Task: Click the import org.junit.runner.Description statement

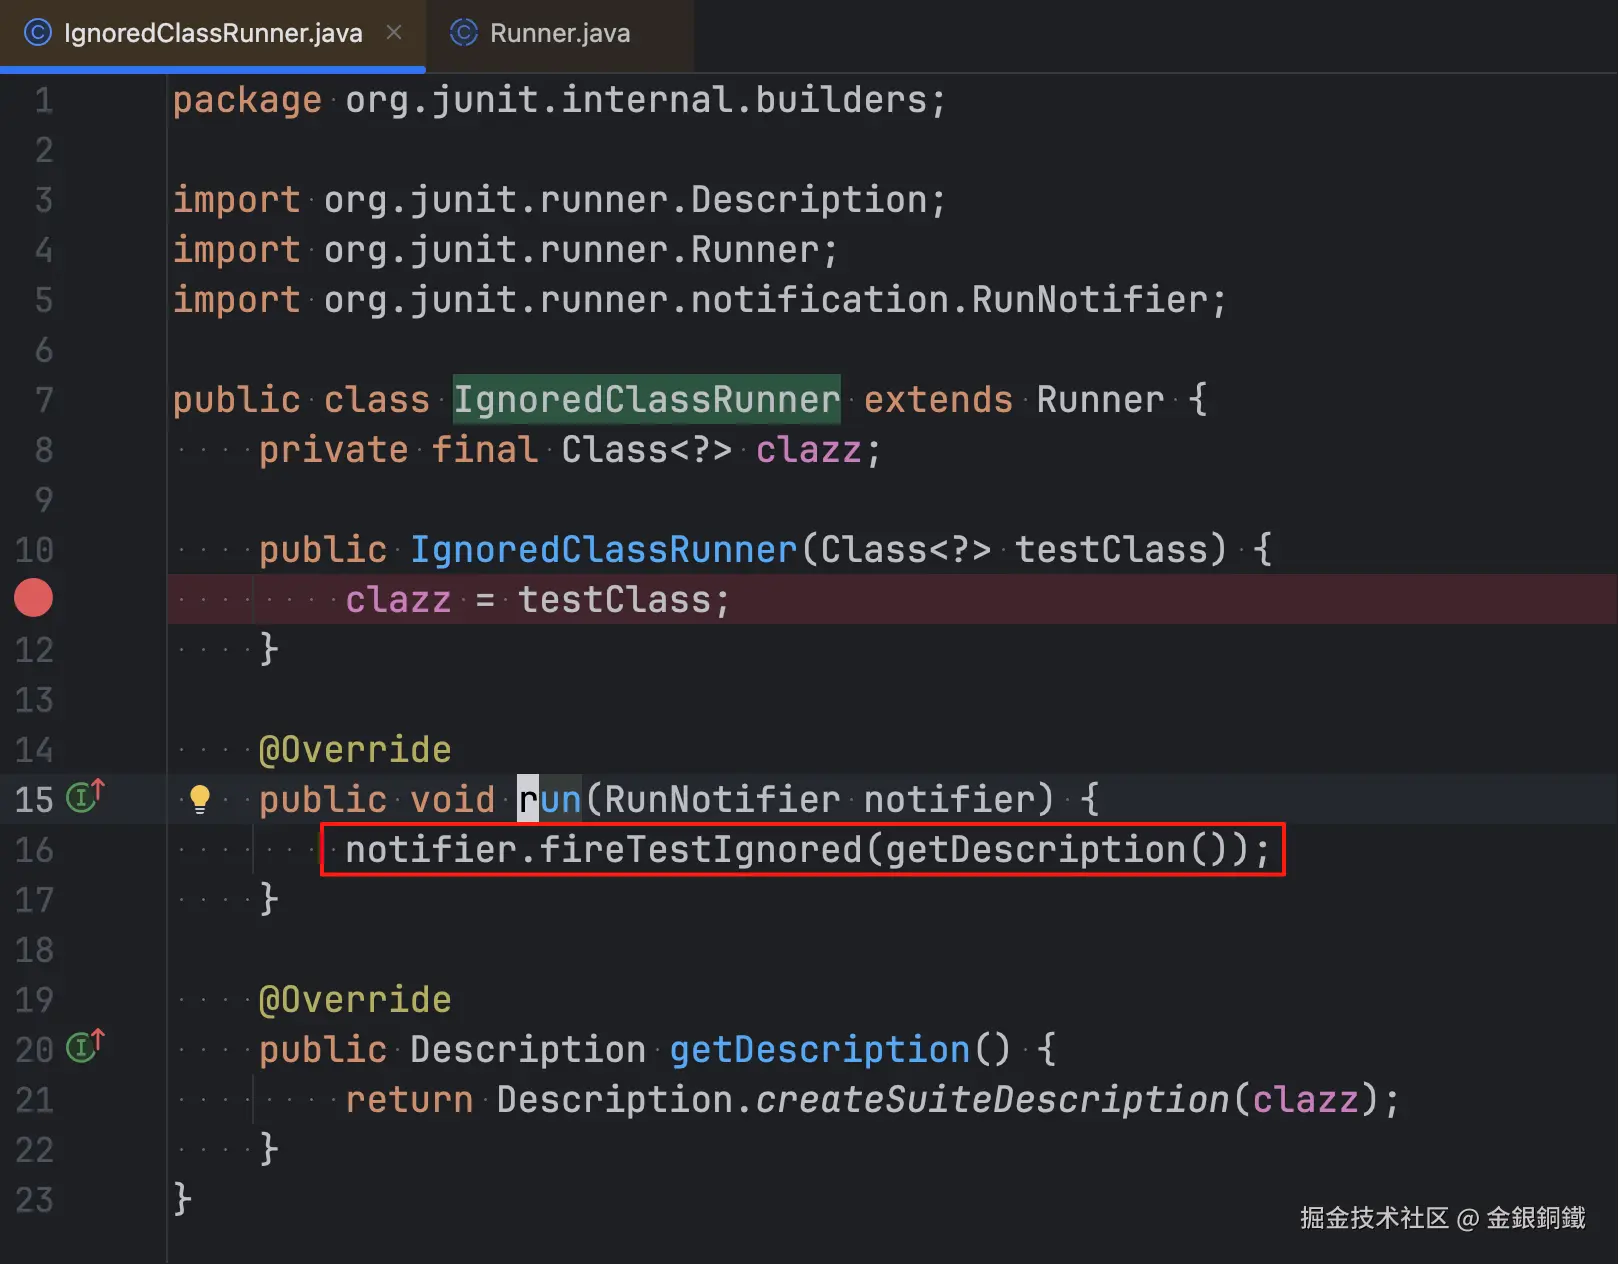Action: tap(559, 200)
